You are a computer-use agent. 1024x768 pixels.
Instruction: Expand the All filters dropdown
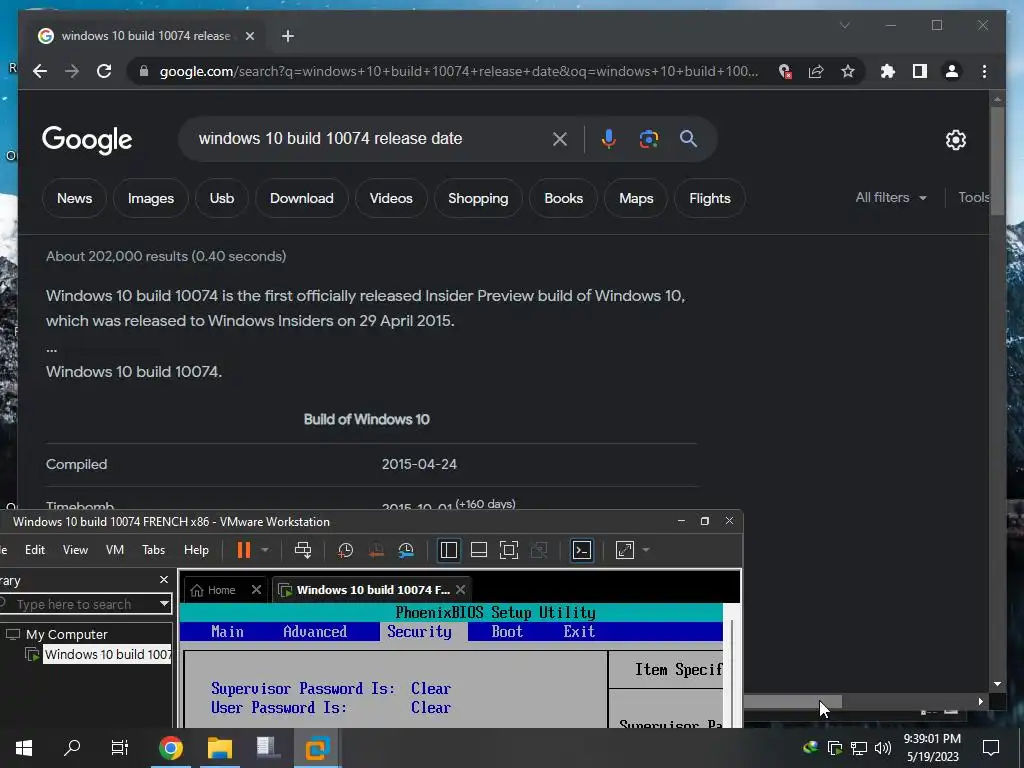tap(891, 197)
